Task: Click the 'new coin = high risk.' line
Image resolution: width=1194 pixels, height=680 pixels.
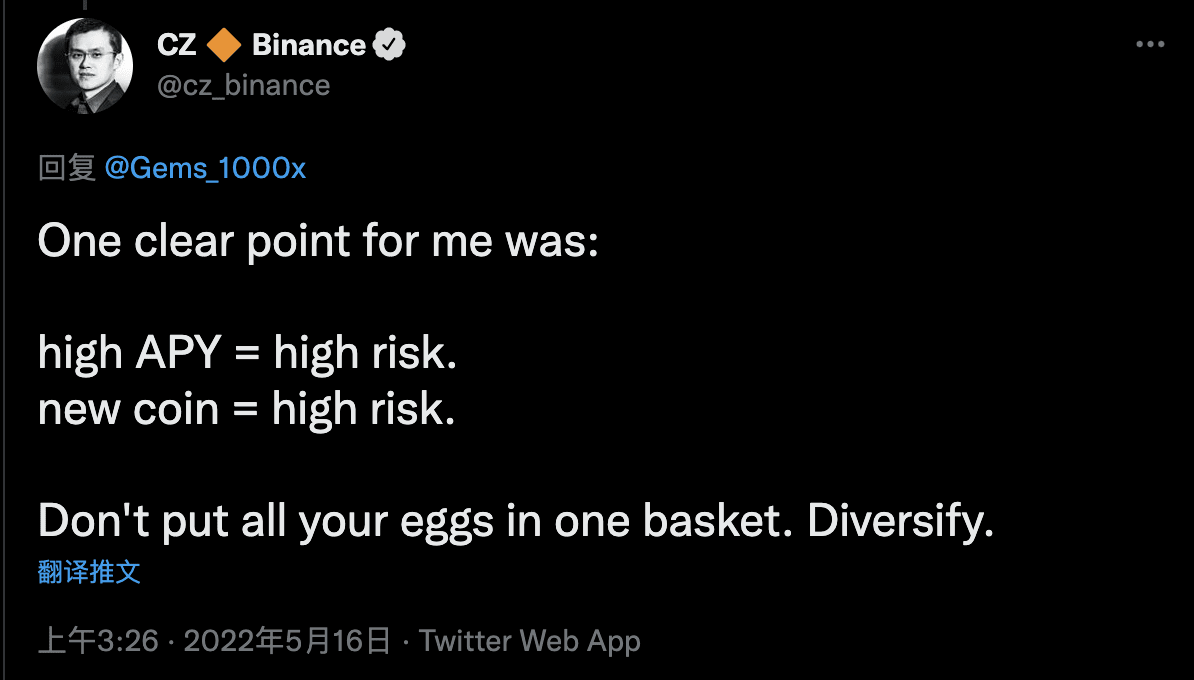Action: point(247,410)
